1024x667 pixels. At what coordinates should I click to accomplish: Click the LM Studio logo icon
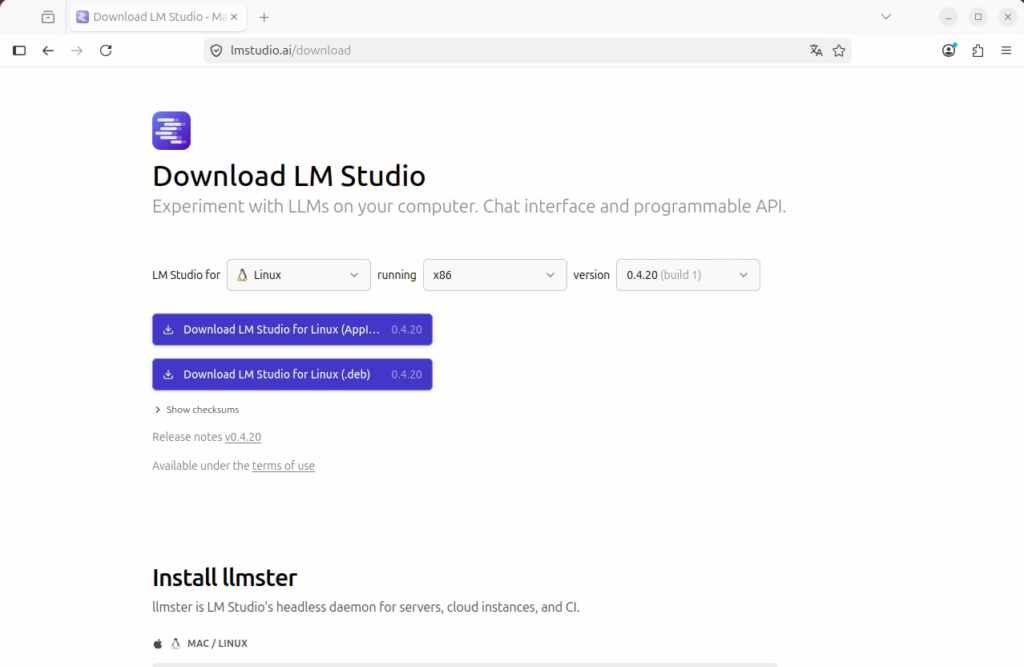tap(171, 131)
